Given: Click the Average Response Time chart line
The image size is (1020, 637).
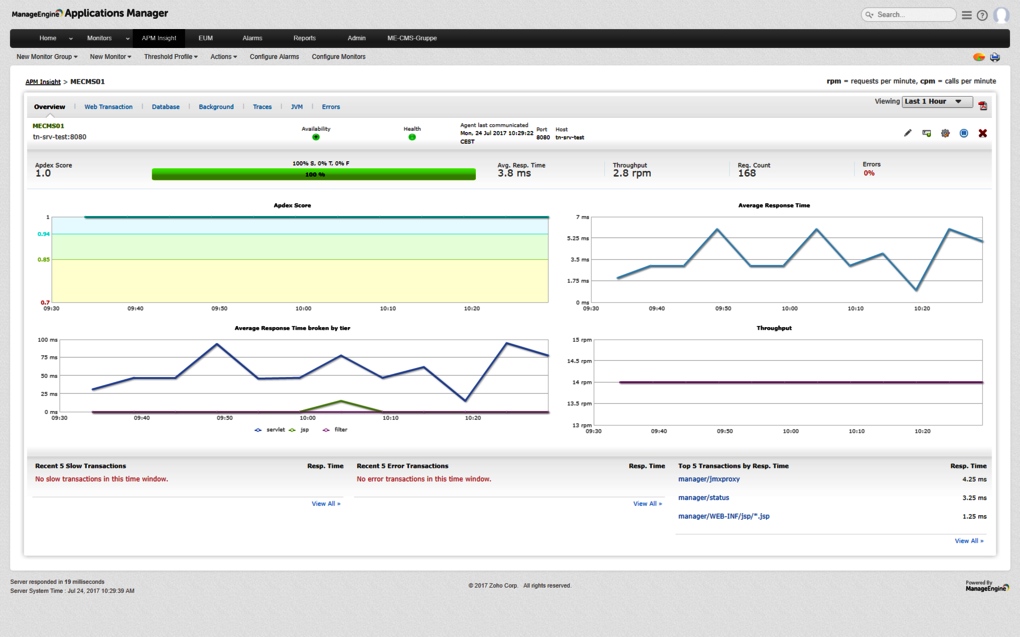Looking at the screenshot, I should 800,260.
